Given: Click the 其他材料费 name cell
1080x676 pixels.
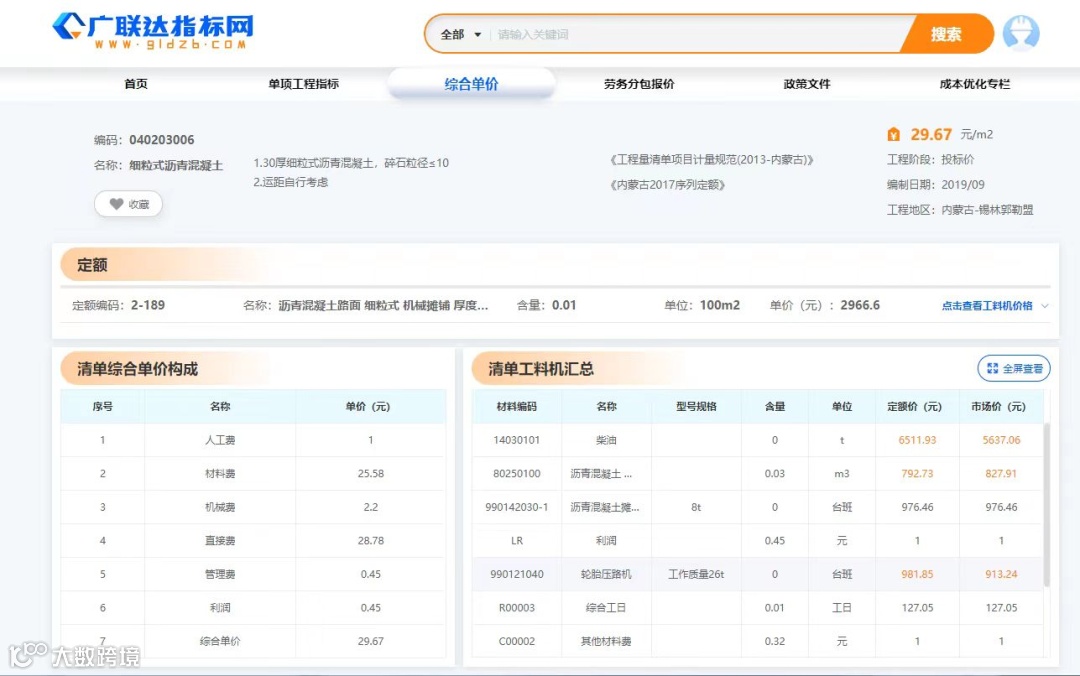Looking at the screenshot, I should pyautogui.click(x=606, y=641).
